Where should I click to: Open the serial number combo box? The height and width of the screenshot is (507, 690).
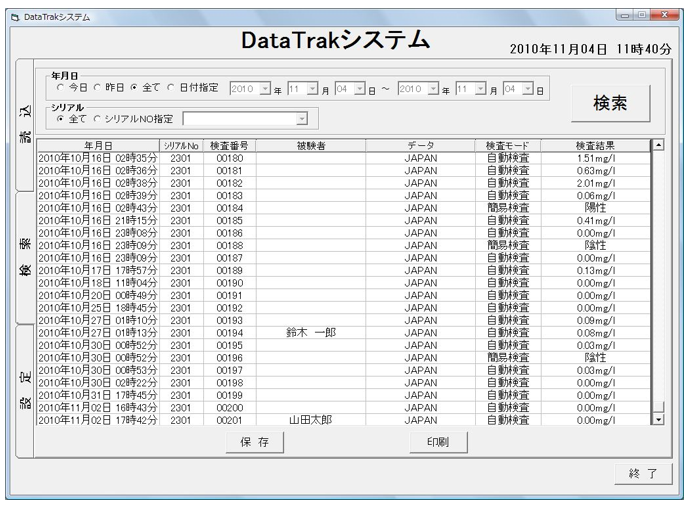(x=301, y=119)
